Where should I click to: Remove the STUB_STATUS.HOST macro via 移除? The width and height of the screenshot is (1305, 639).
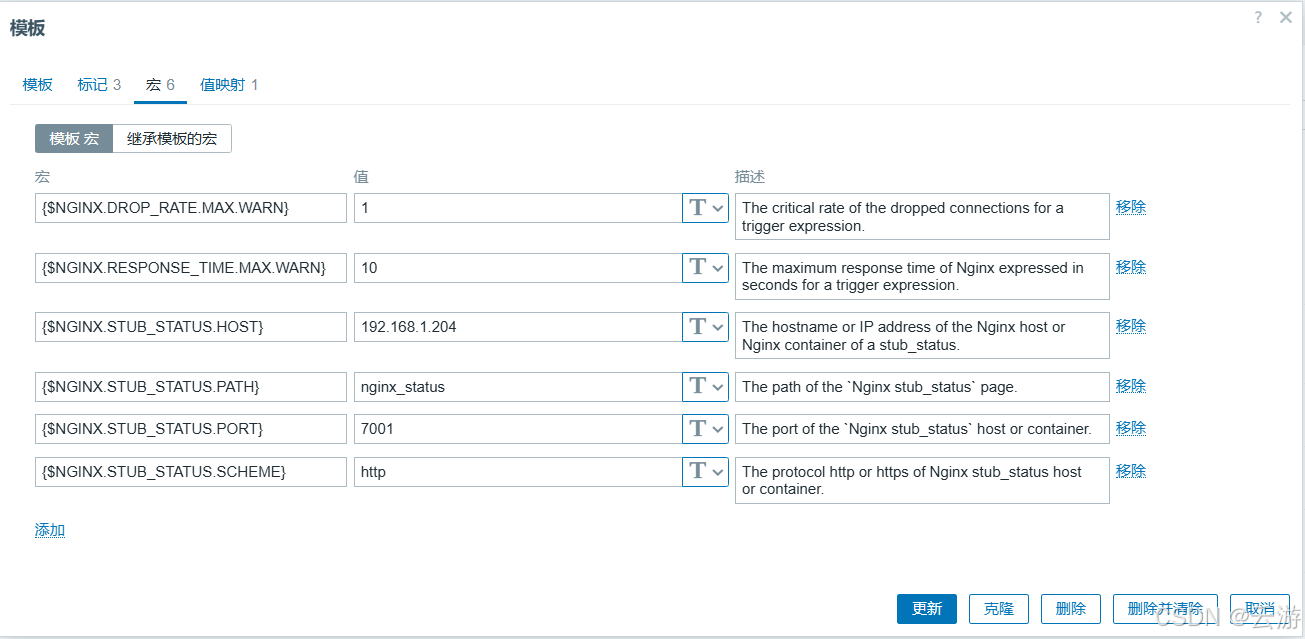point(1131,326)
